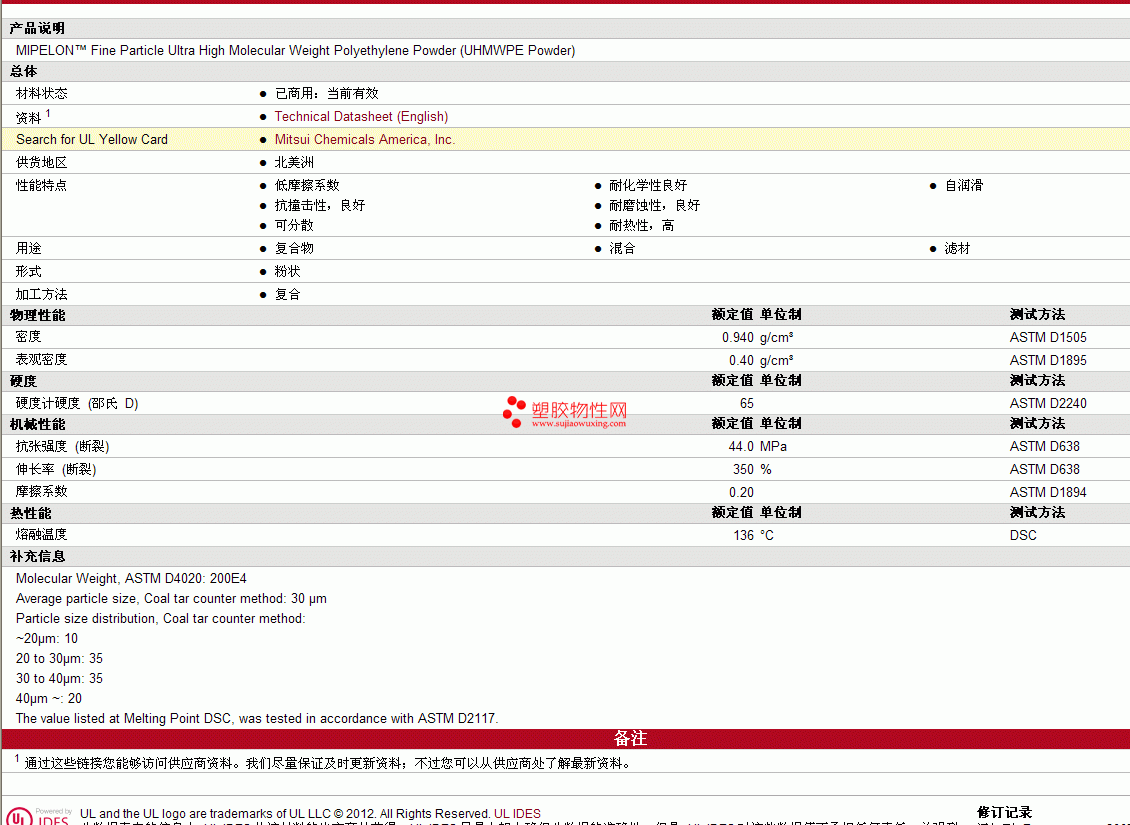
Task: Click the ASTM D638 cell in 伸长率 row
Action: [1044, 470]
